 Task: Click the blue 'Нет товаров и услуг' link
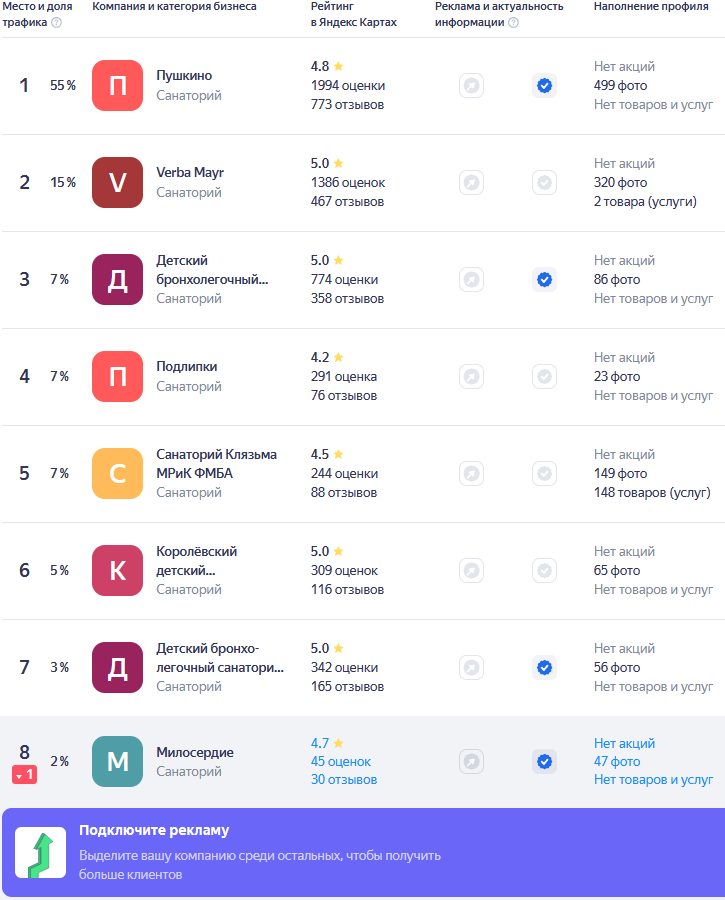(653, 779)
